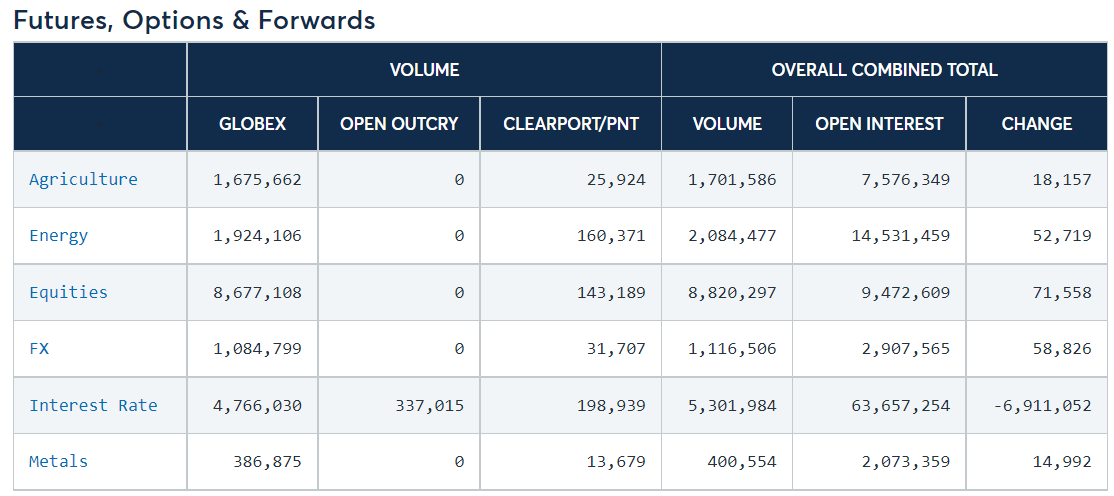The height and width of the screenshot is (496, 1114).
Task: Select Energy open interest 14,531,459
Action: click(901, 236)
